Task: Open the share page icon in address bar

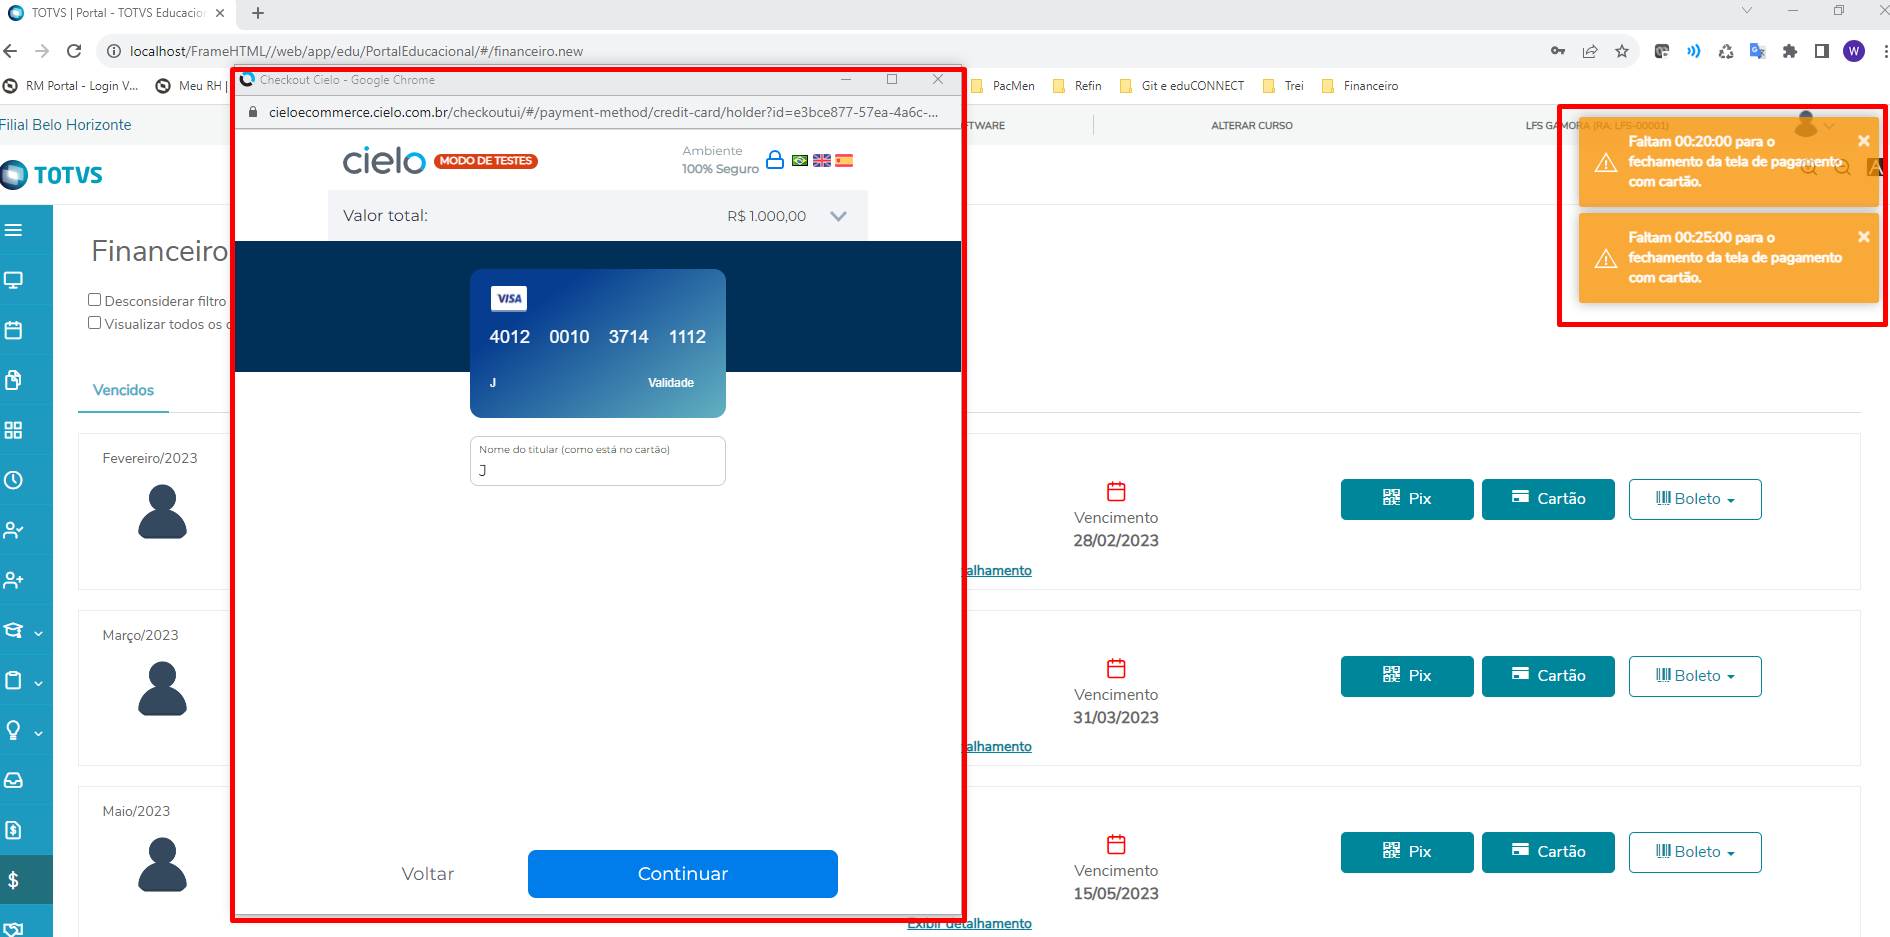Action: coord(1590,51)
